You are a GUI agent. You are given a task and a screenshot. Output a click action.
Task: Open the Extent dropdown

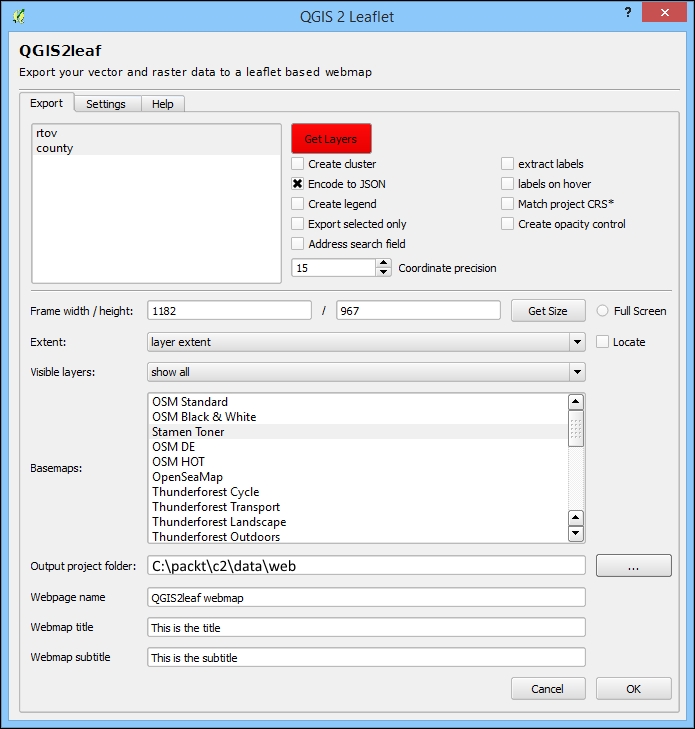pos(366,342)
